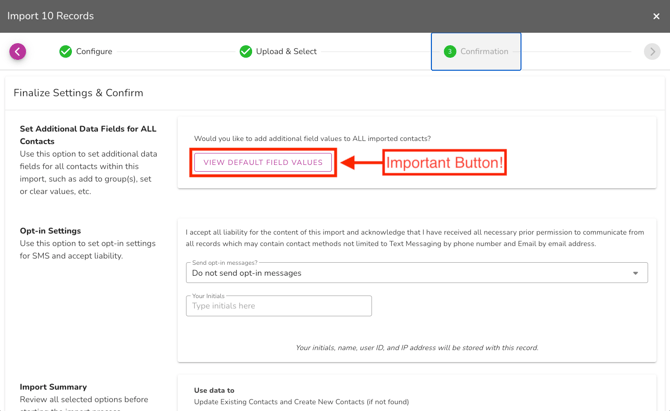Image resolution: width=670 pixels, height=411 pixels.
Task: Click the Finalize Settings & Confirm heading
Action: (x=78, y=93)
